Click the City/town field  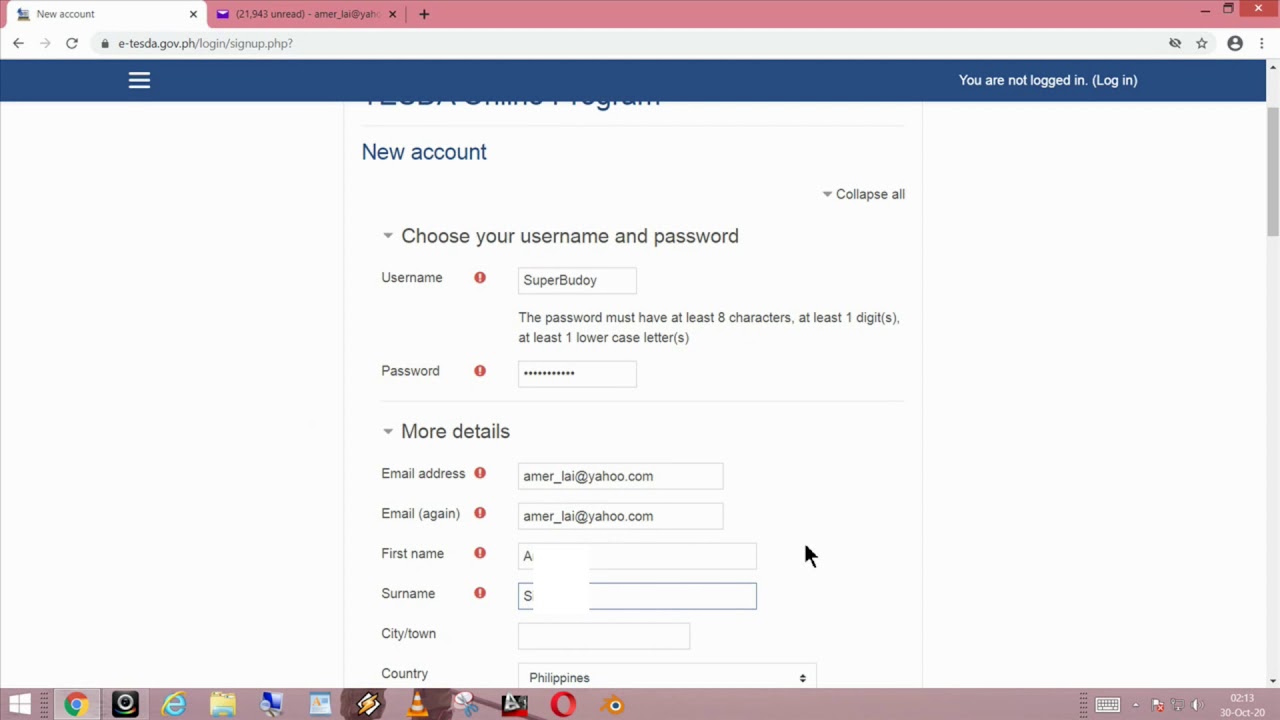point(604,636)
